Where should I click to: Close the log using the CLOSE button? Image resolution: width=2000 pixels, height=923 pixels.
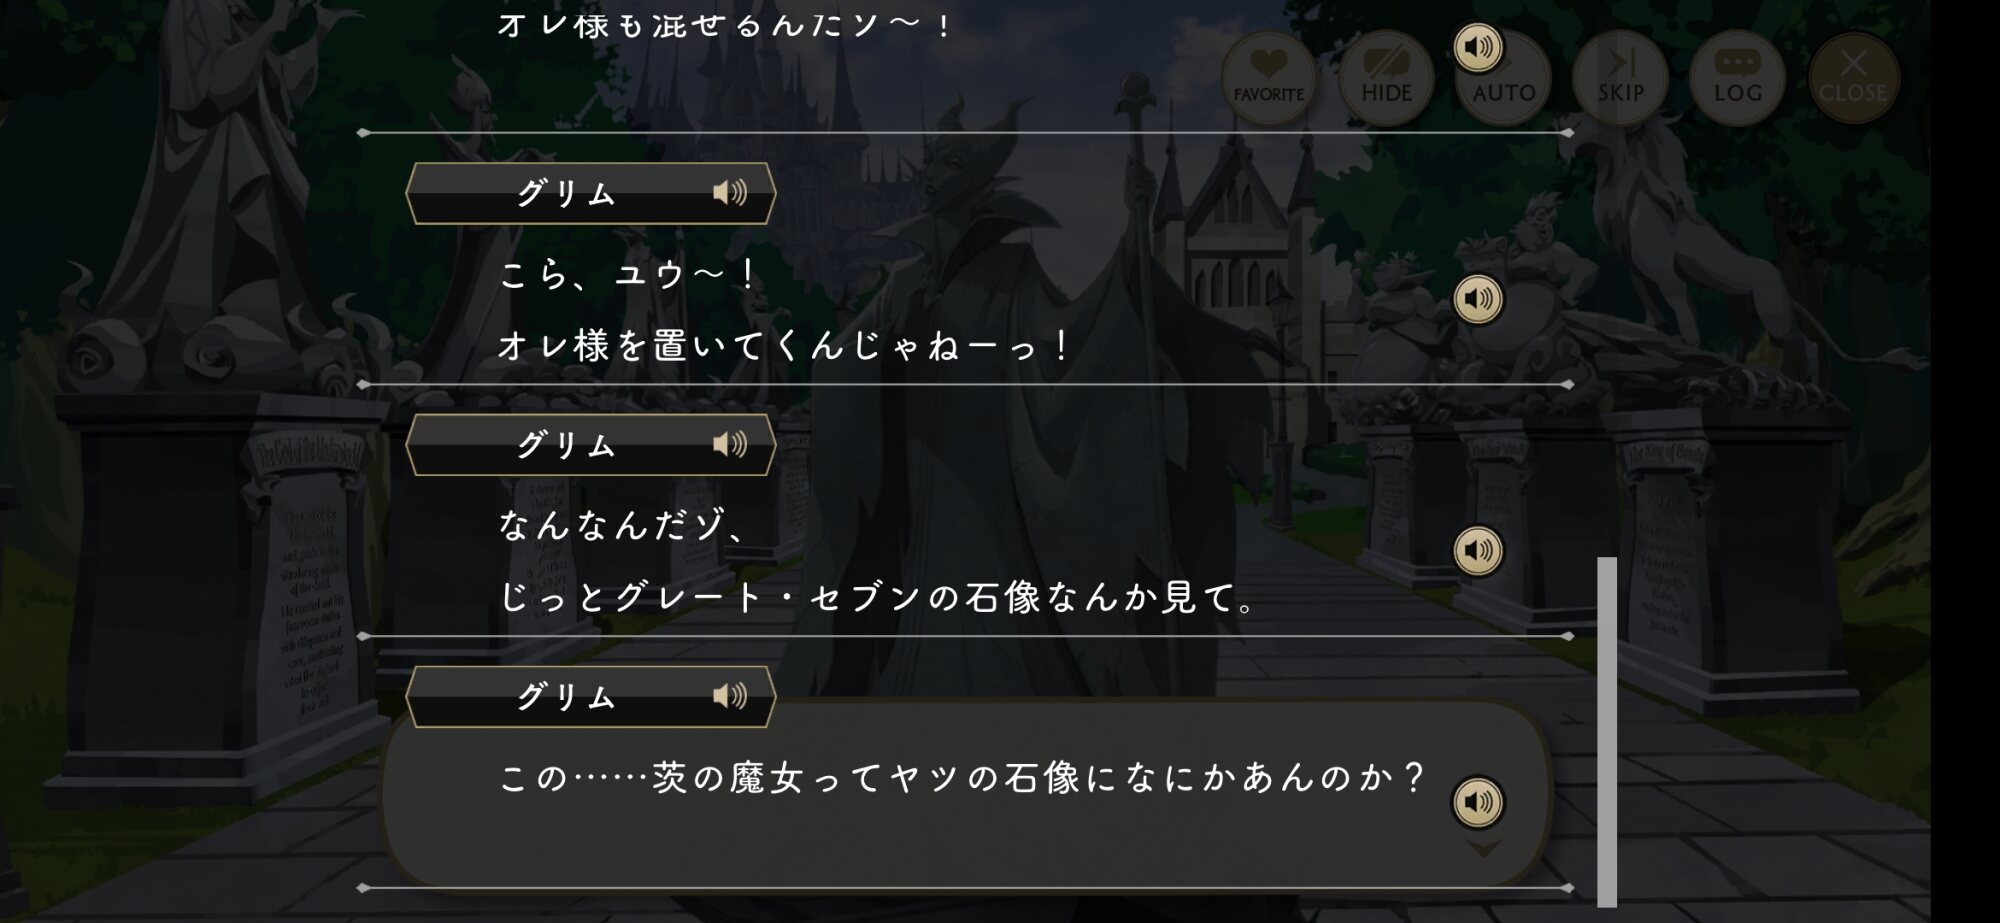[x=1853, y=77]
